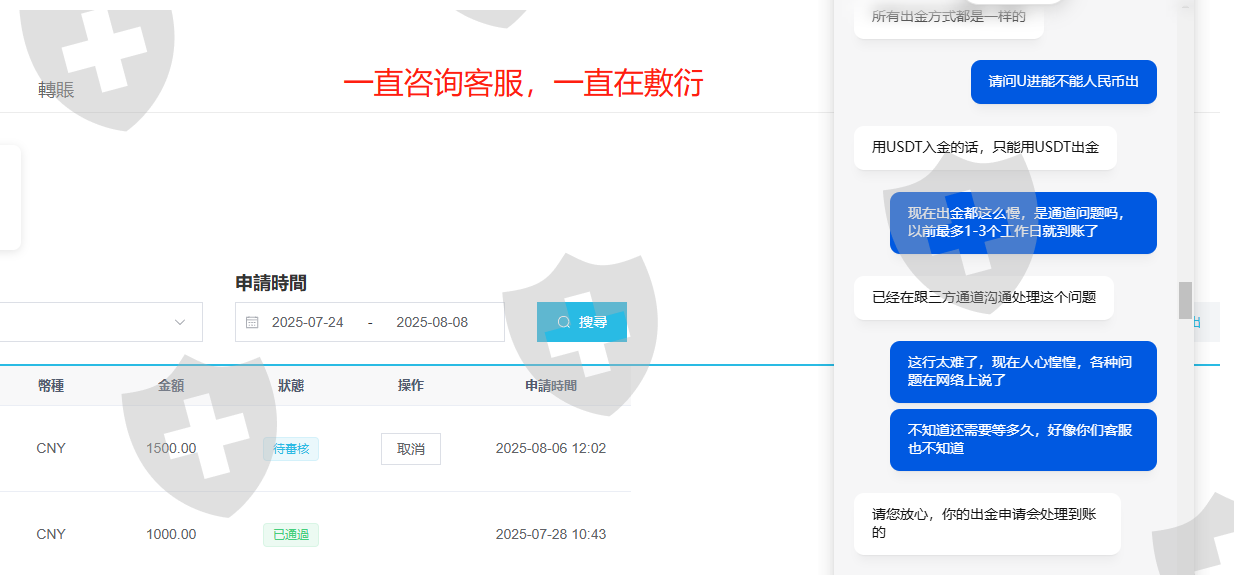Screen dimensions: 1234x575
Task: Click the 待審核 status tag
Action: (x=291, y=449)
